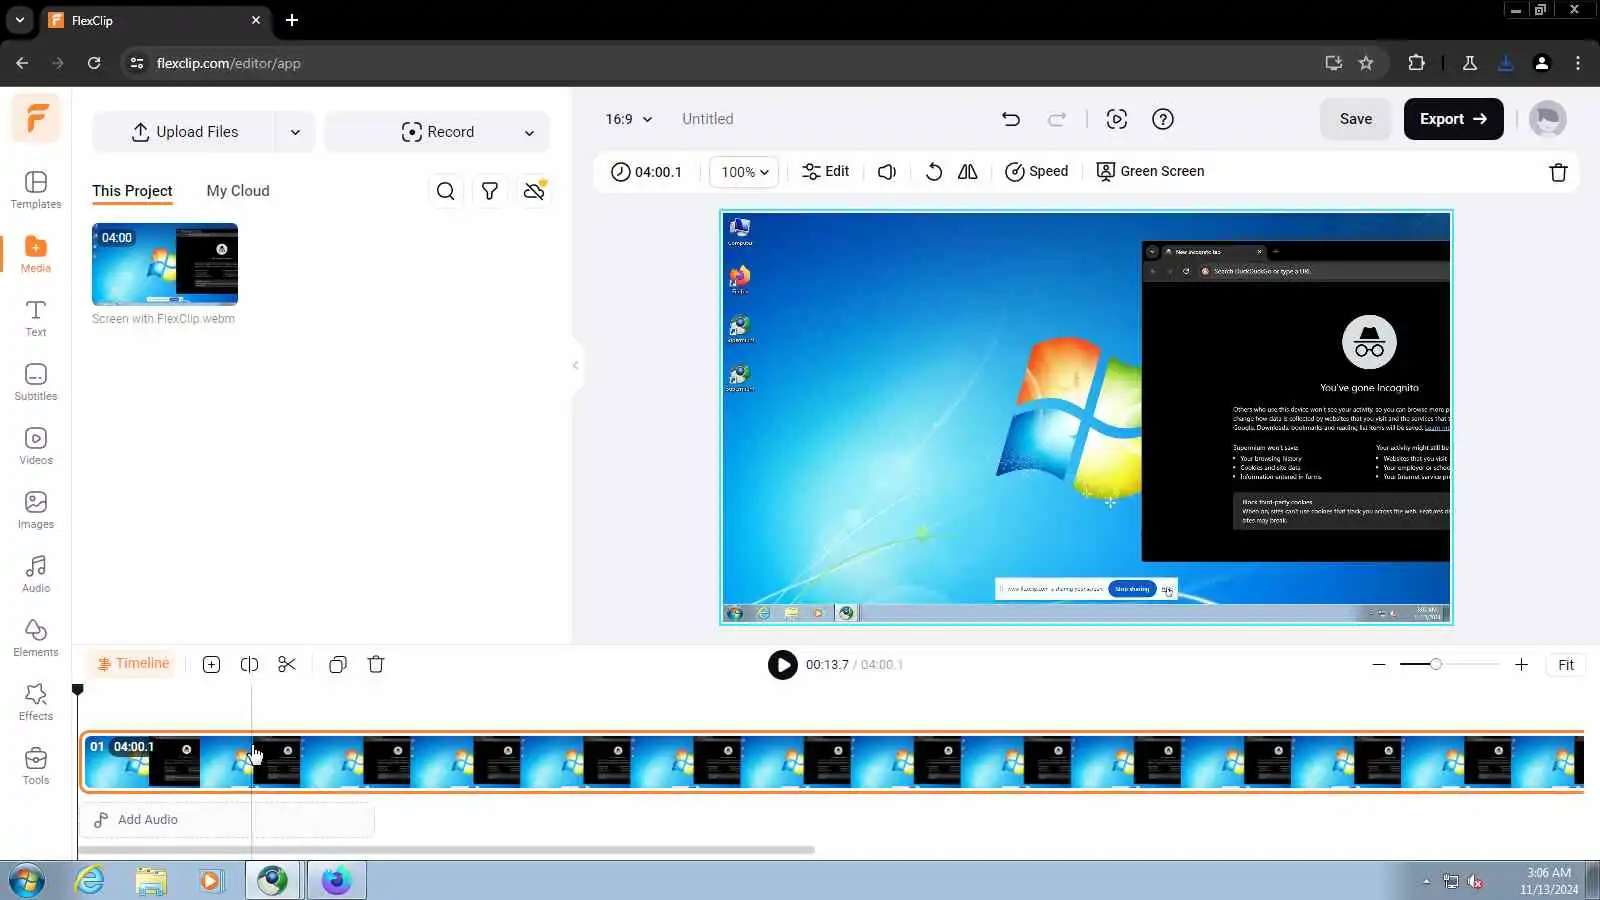Viewport: 1600px width, 900px height.
Task: Open the Speed settings
Action: point(1037,172)
